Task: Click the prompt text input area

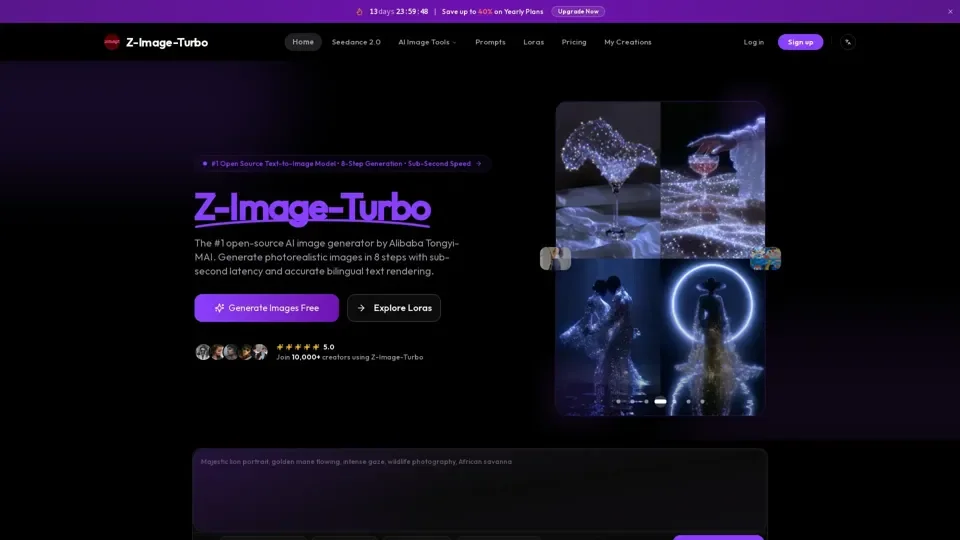Action: point(480,490)
